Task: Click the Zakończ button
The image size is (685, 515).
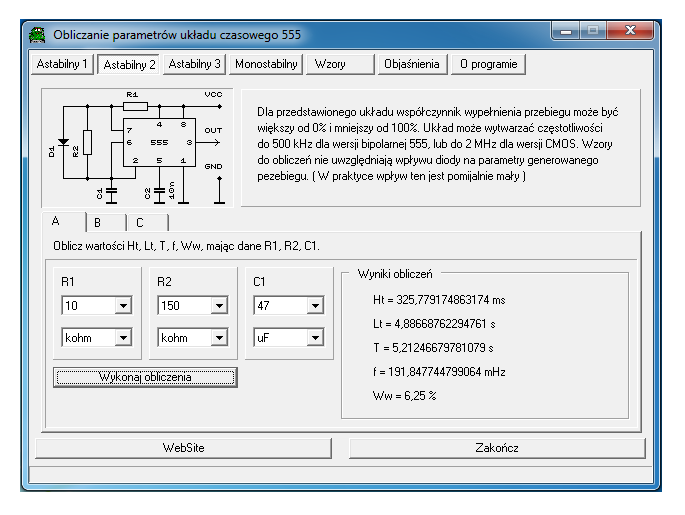Action: point(497,448)
